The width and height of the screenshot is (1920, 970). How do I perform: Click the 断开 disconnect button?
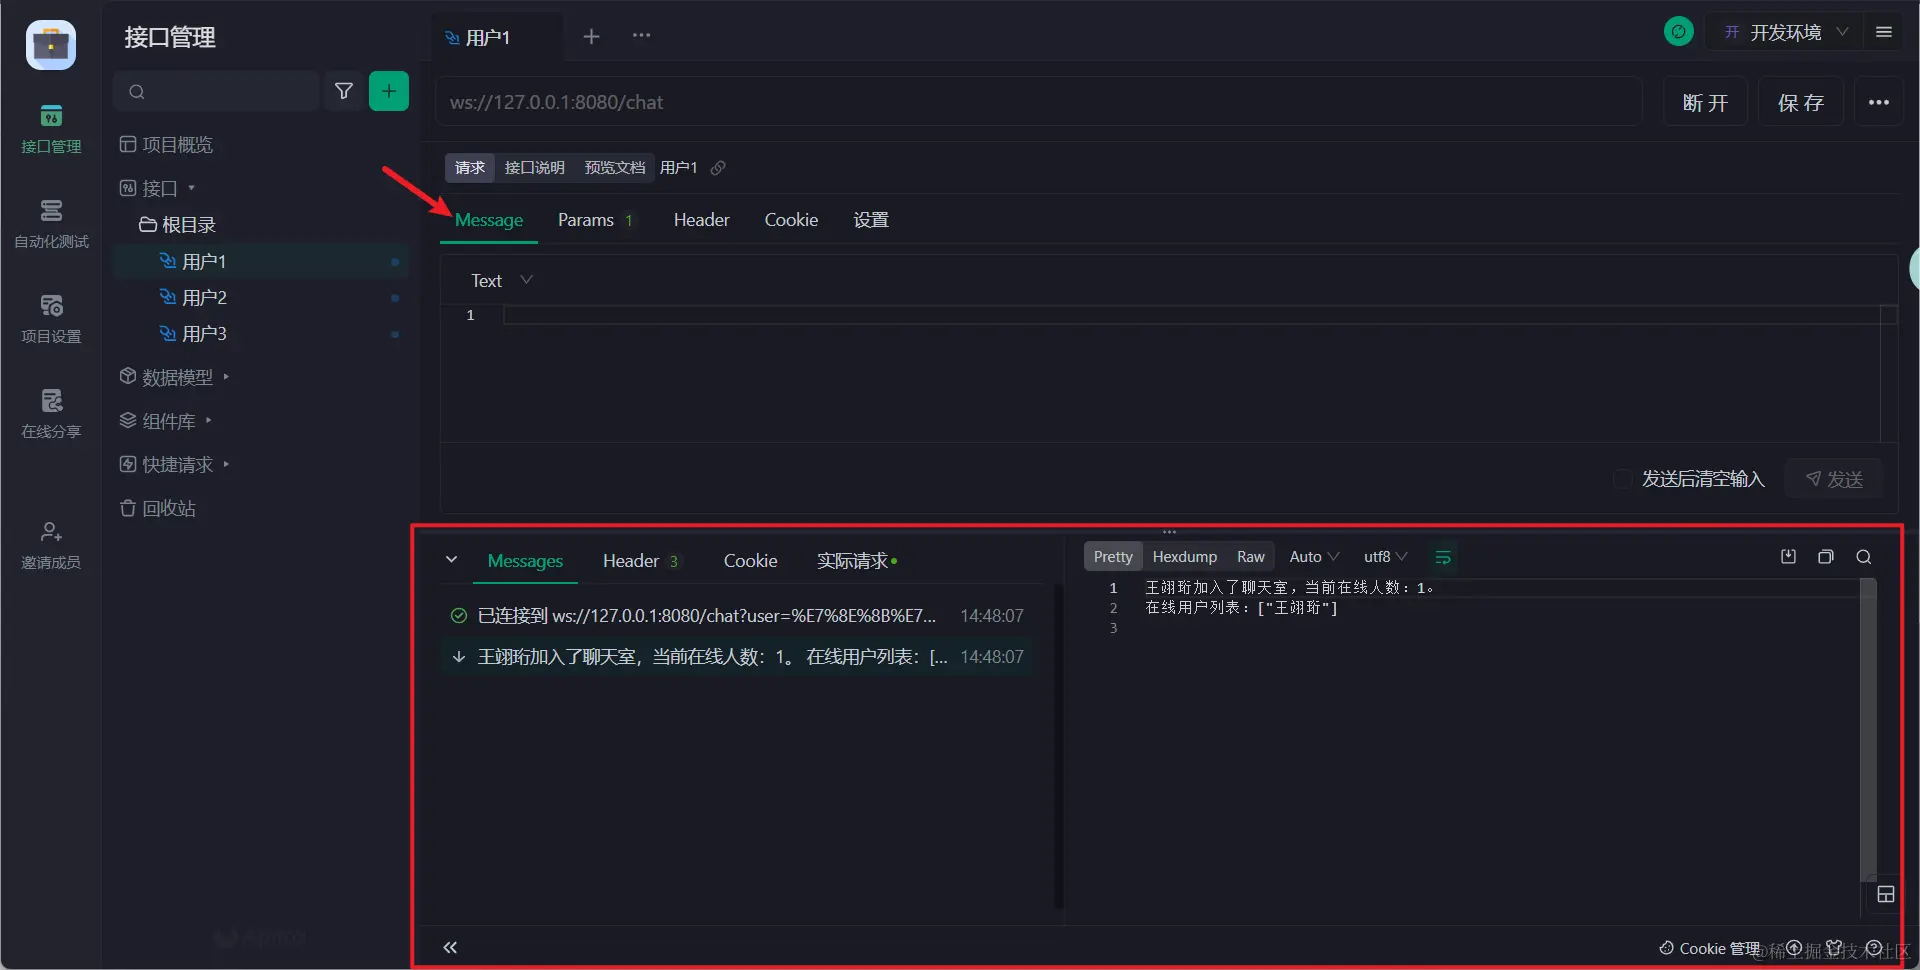1706,102
